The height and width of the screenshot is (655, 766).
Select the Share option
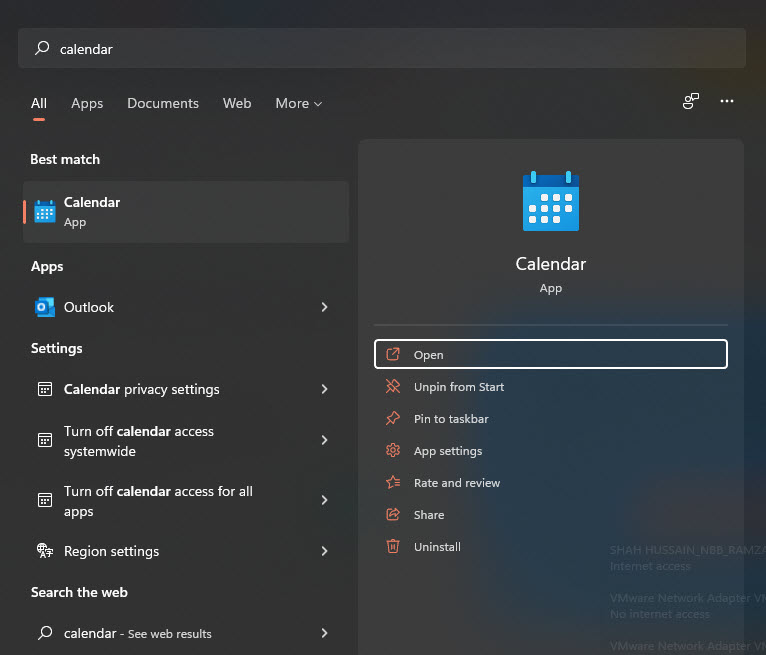pyautogui.click(x=551, y=515)
